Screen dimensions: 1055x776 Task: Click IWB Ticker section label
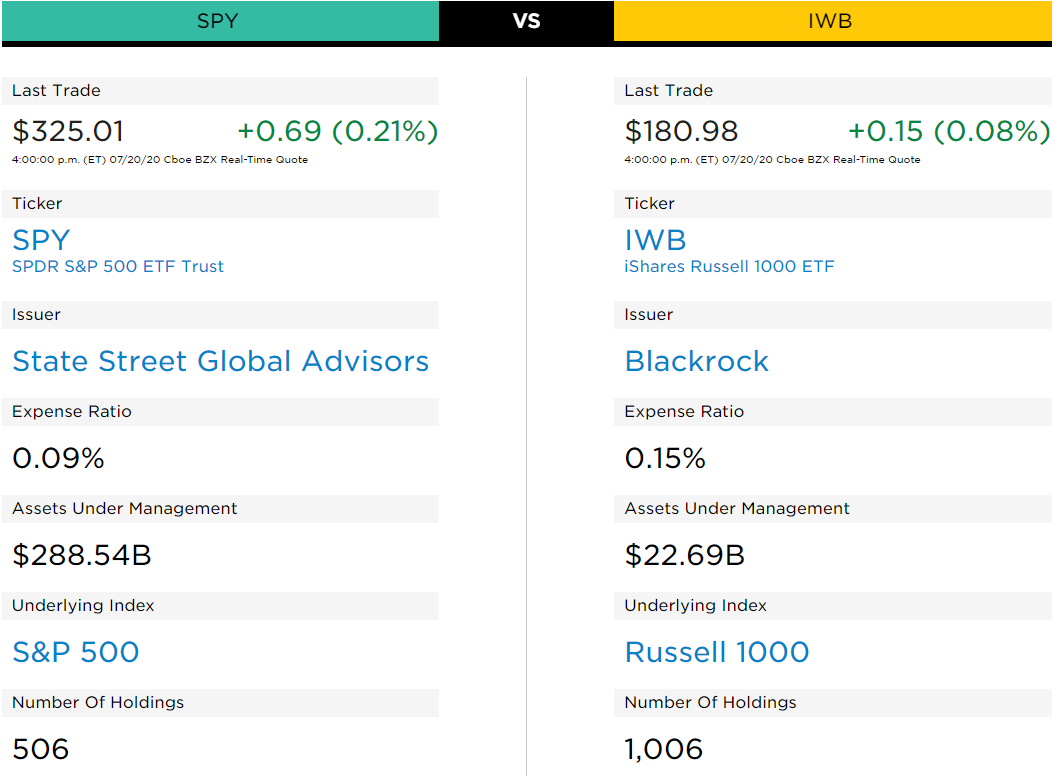649,203
